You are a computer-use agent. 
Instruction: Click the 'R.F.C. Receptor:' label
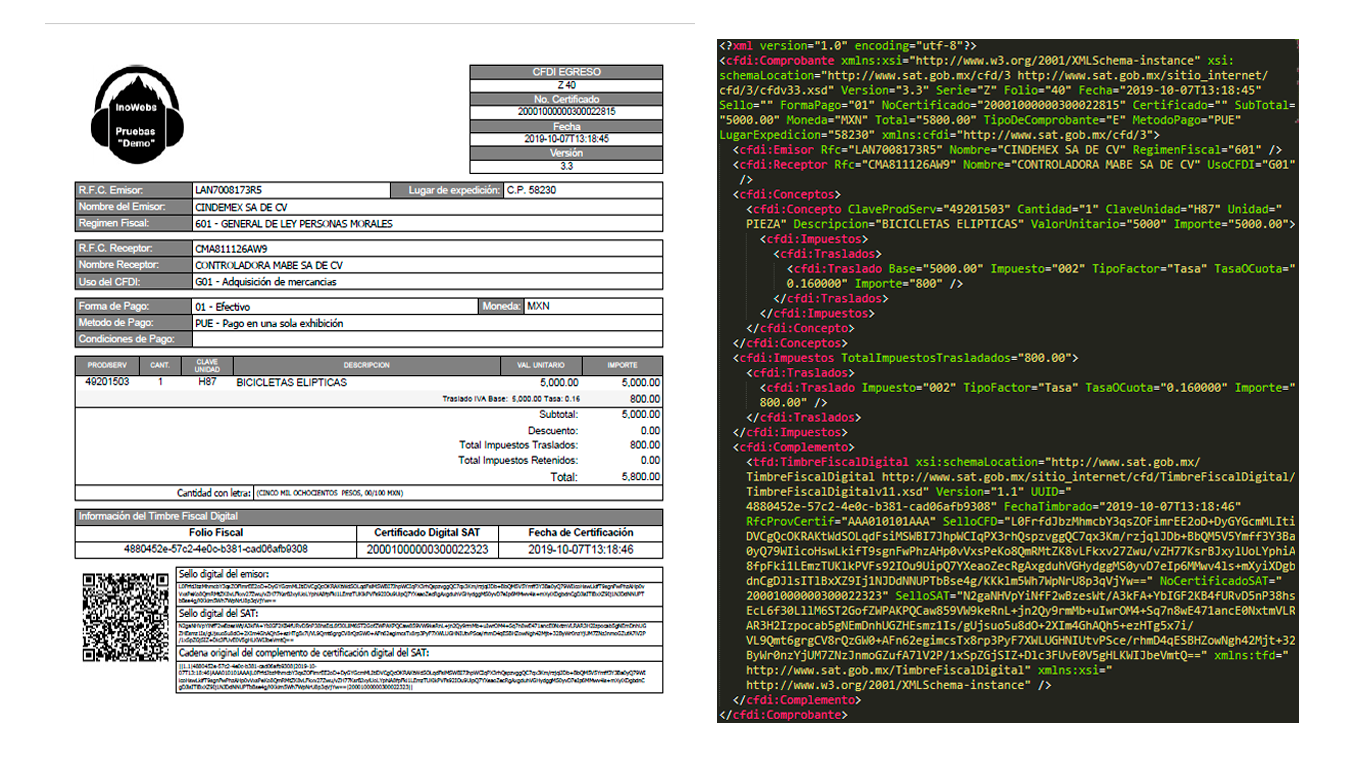point(115,248)
